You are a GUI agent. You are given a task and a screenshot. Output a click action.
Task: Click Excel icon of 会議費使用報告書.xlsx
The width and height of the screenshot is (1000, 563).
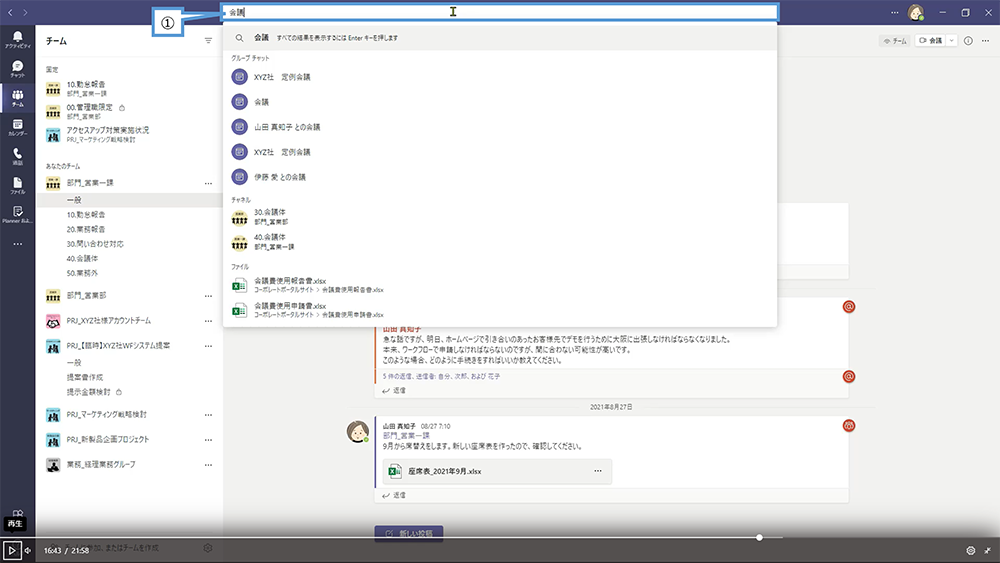239,285
